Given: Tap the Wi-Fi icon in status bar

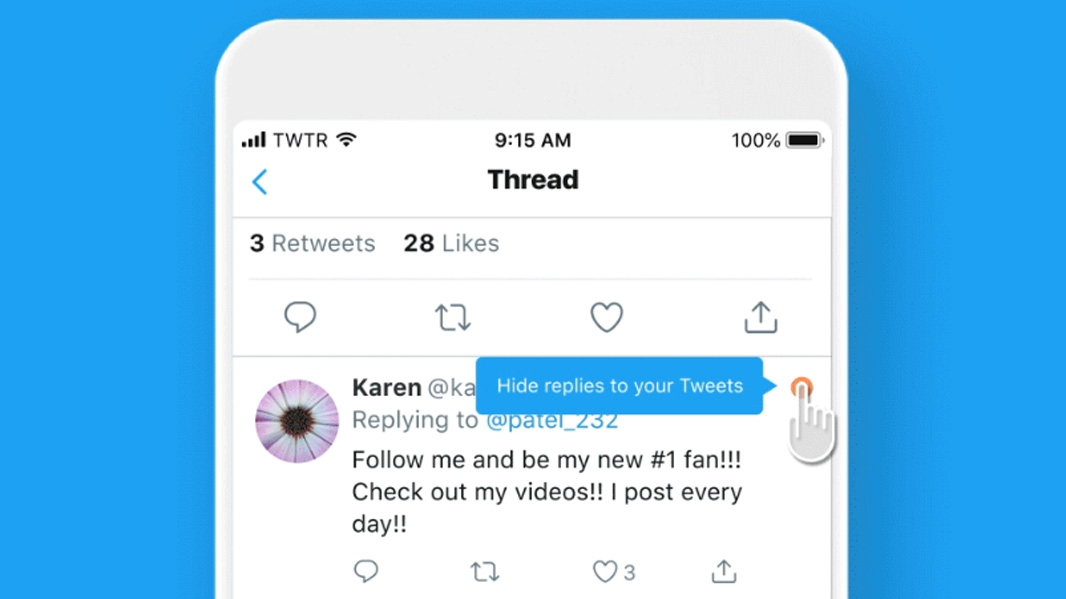Looking at the screenshot, I should [x=346, y=140].
